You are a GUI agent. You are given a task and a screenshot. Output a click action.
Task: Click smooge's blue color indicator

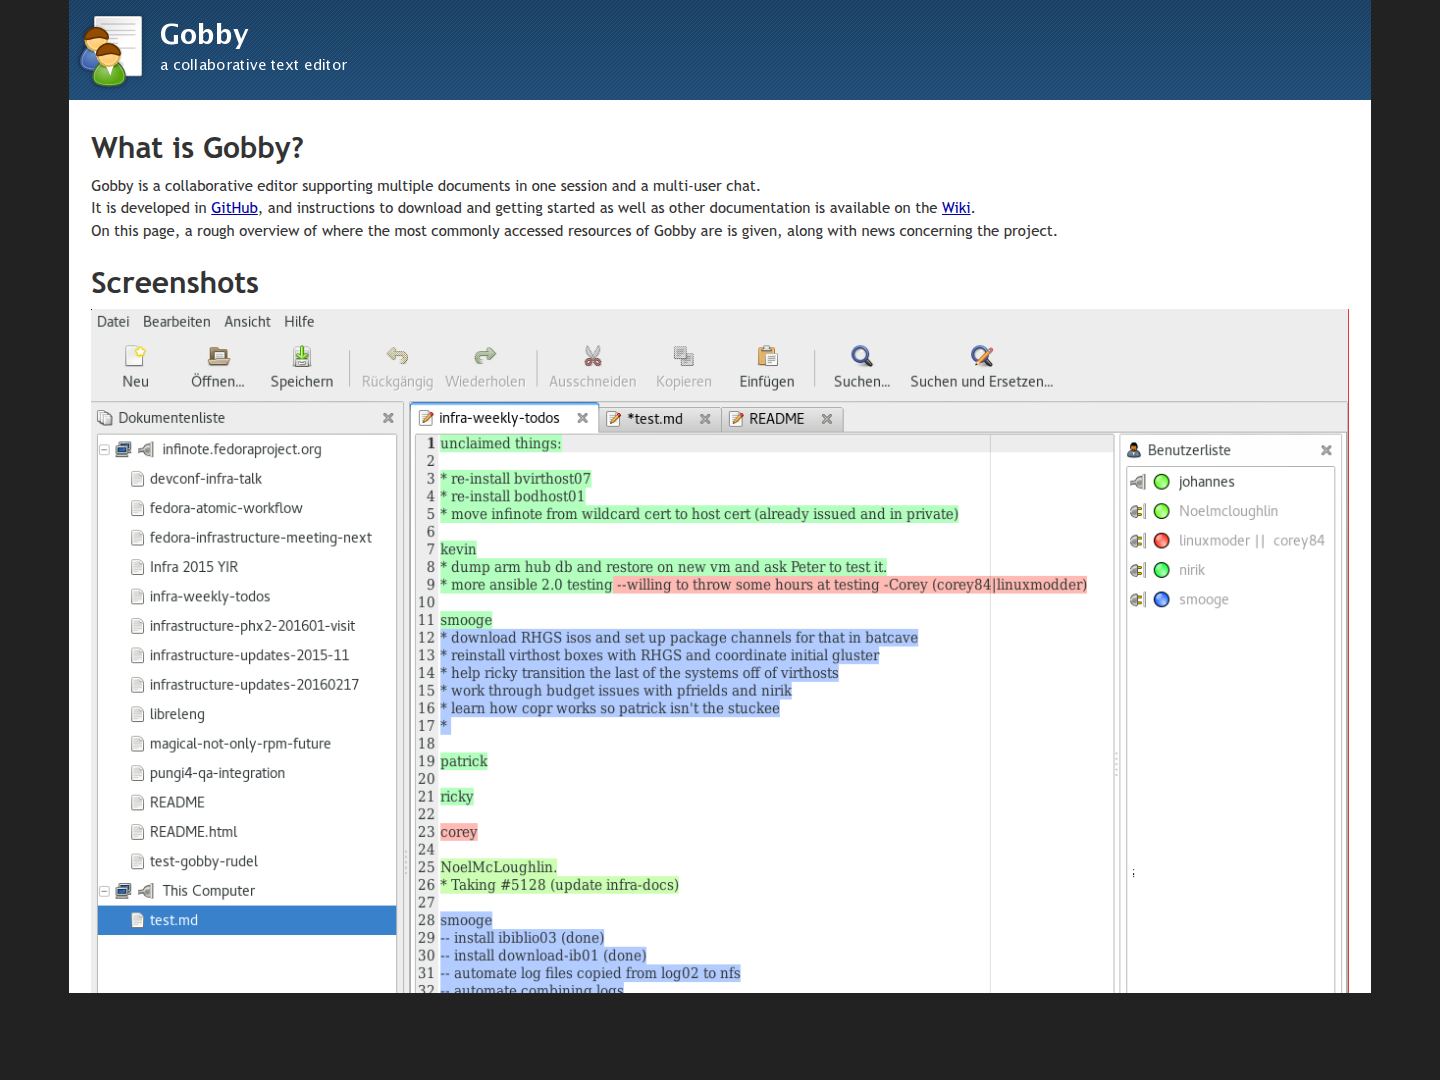pos(1162,600)
